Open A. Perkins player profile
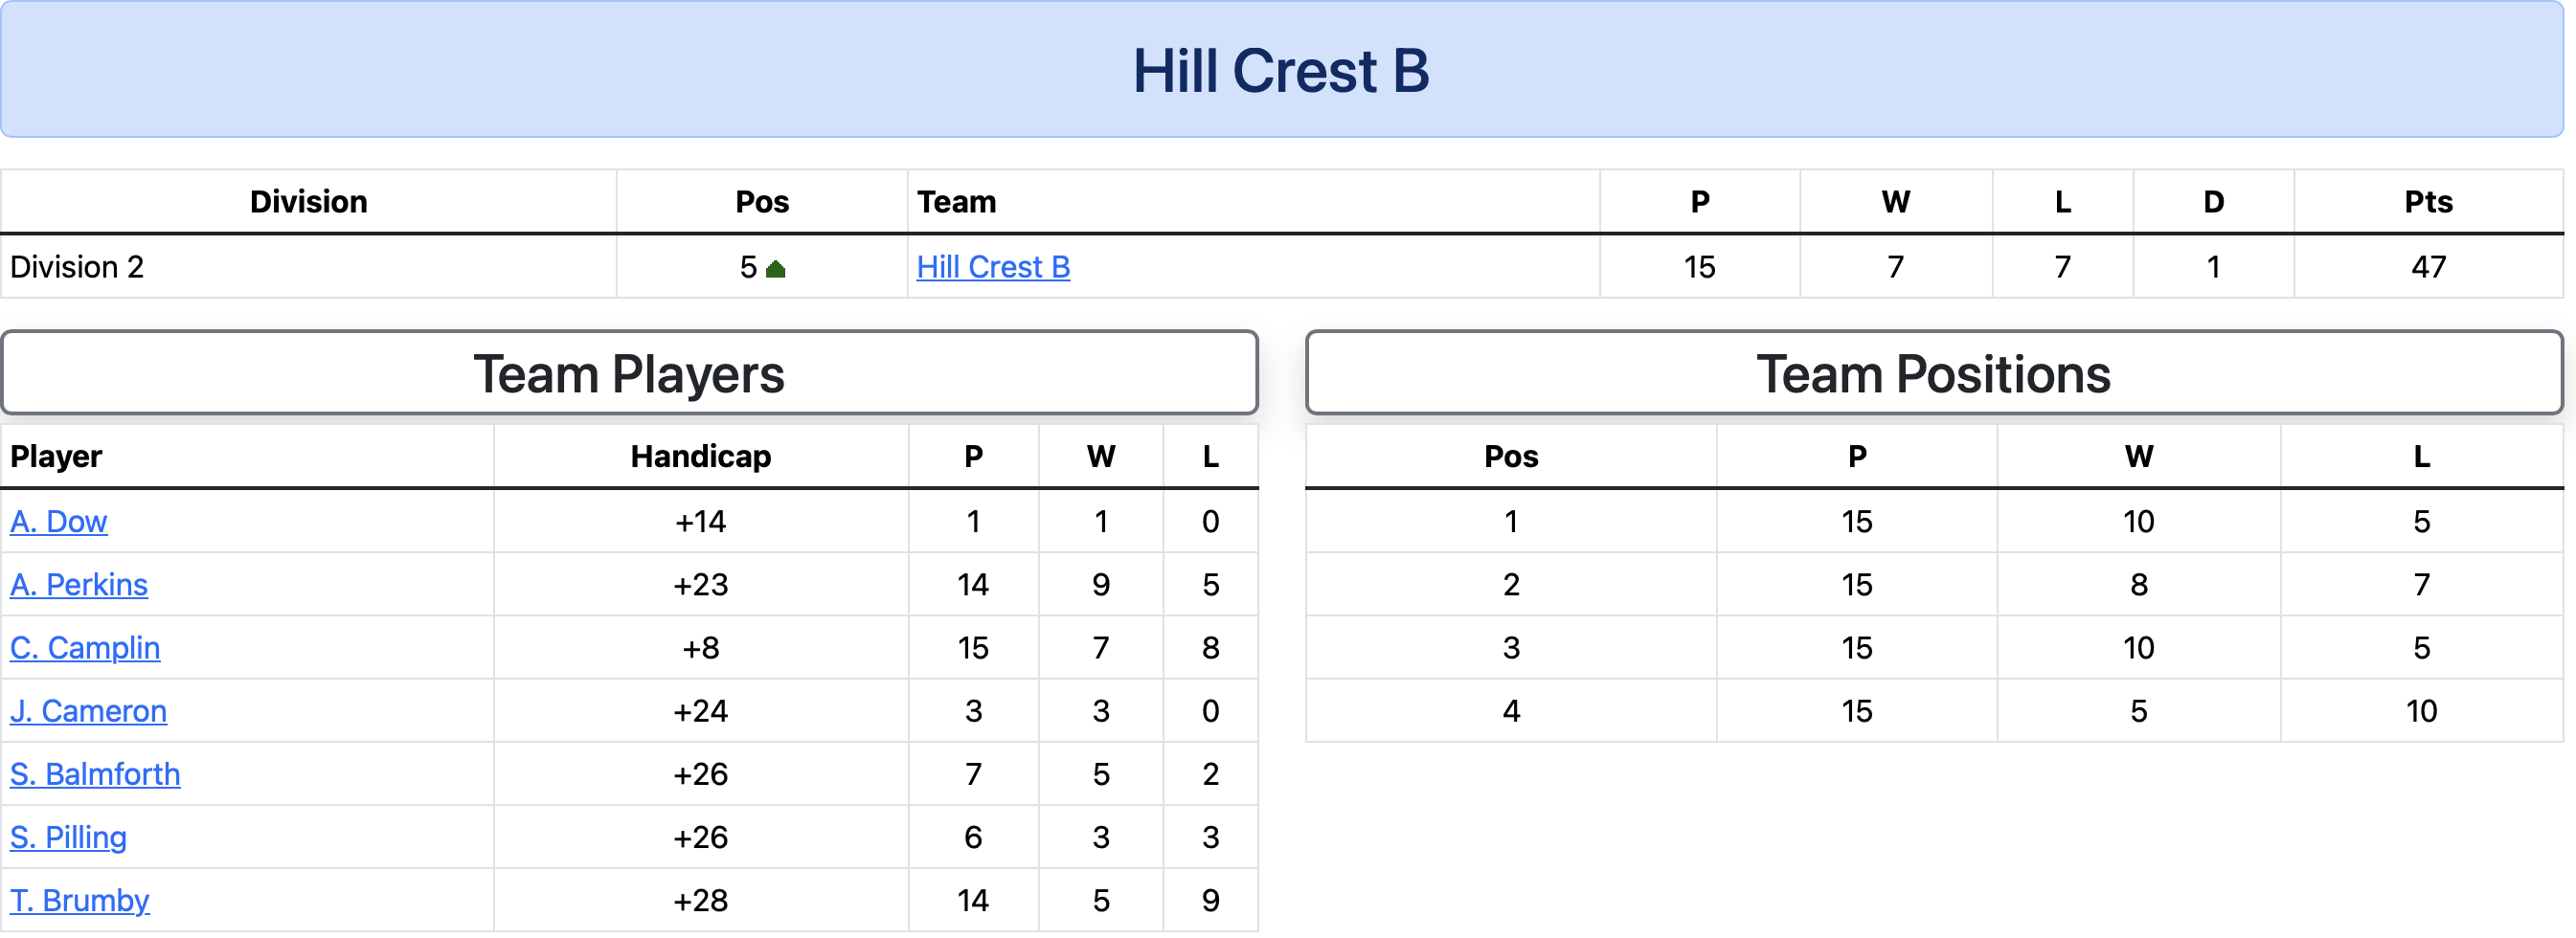 (79, 584)
